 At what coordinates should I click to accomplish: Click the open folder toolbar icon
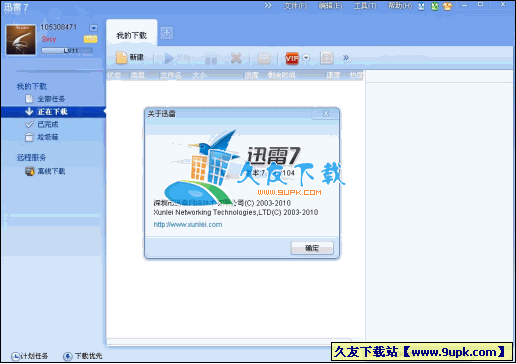(264, 58)
